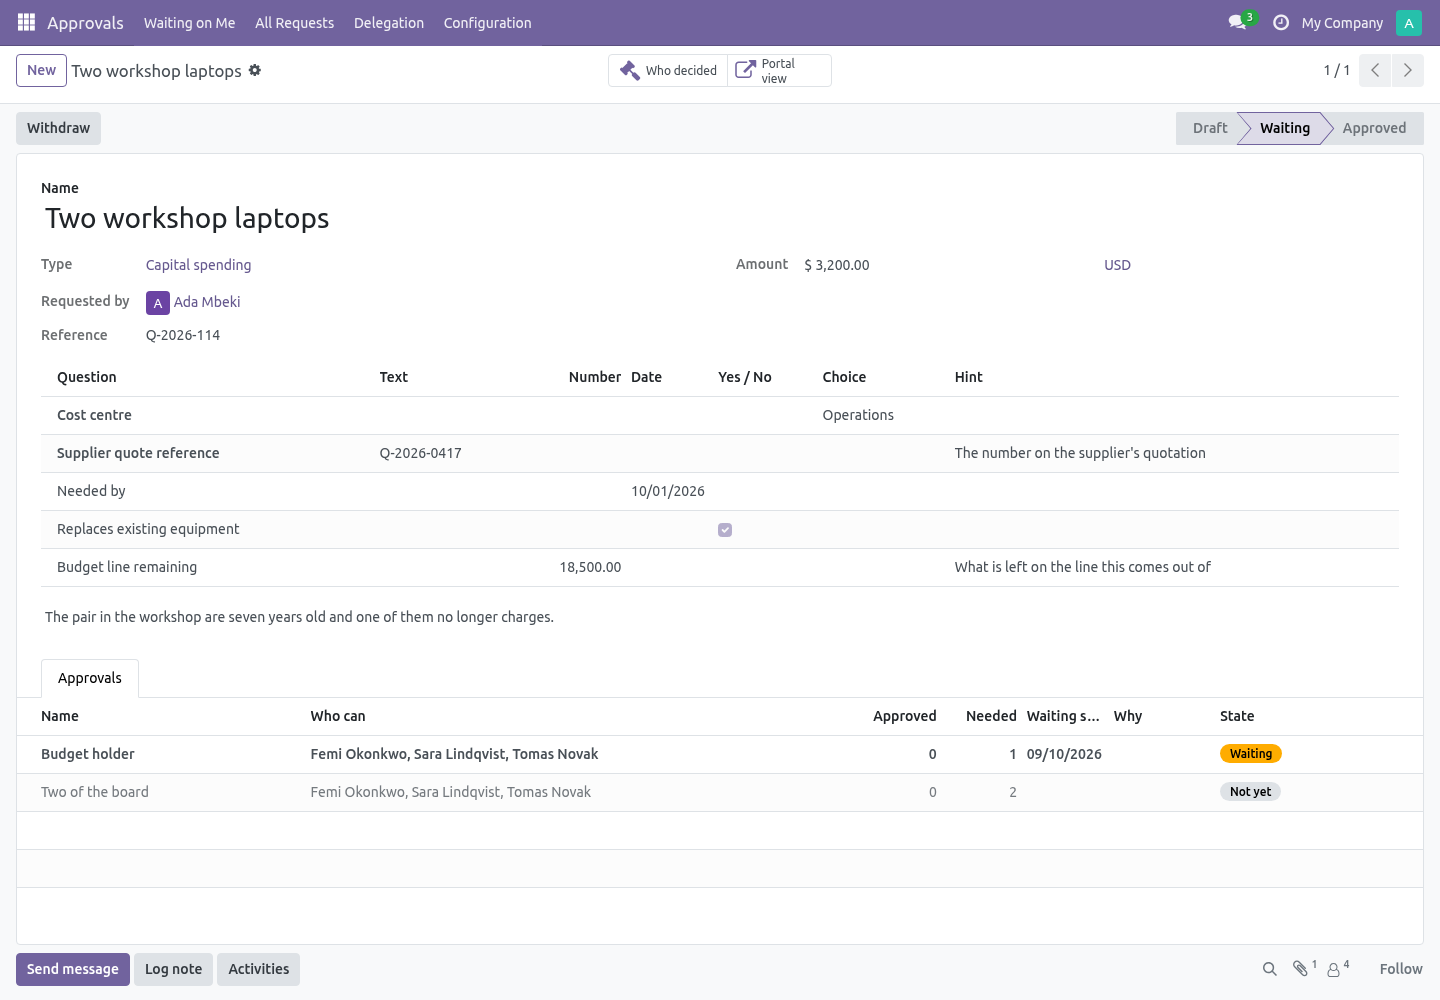Image resolution: width=1440 pixels, height=1000 pixels.
Task: Open the activities clock icon
Action: point(1281,22)
